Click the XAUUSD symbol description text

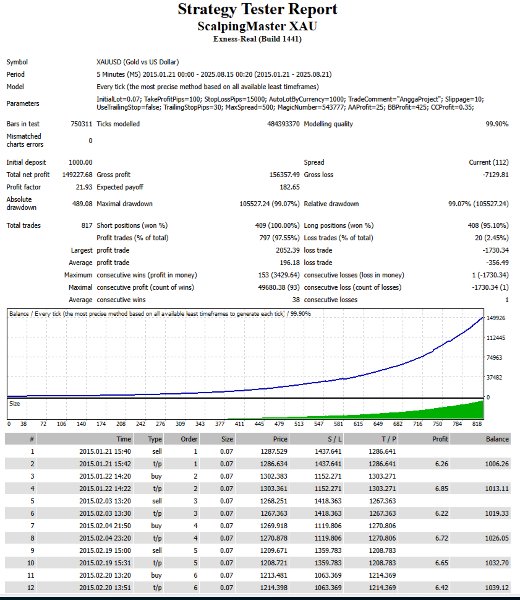click(x=138, y=62)
